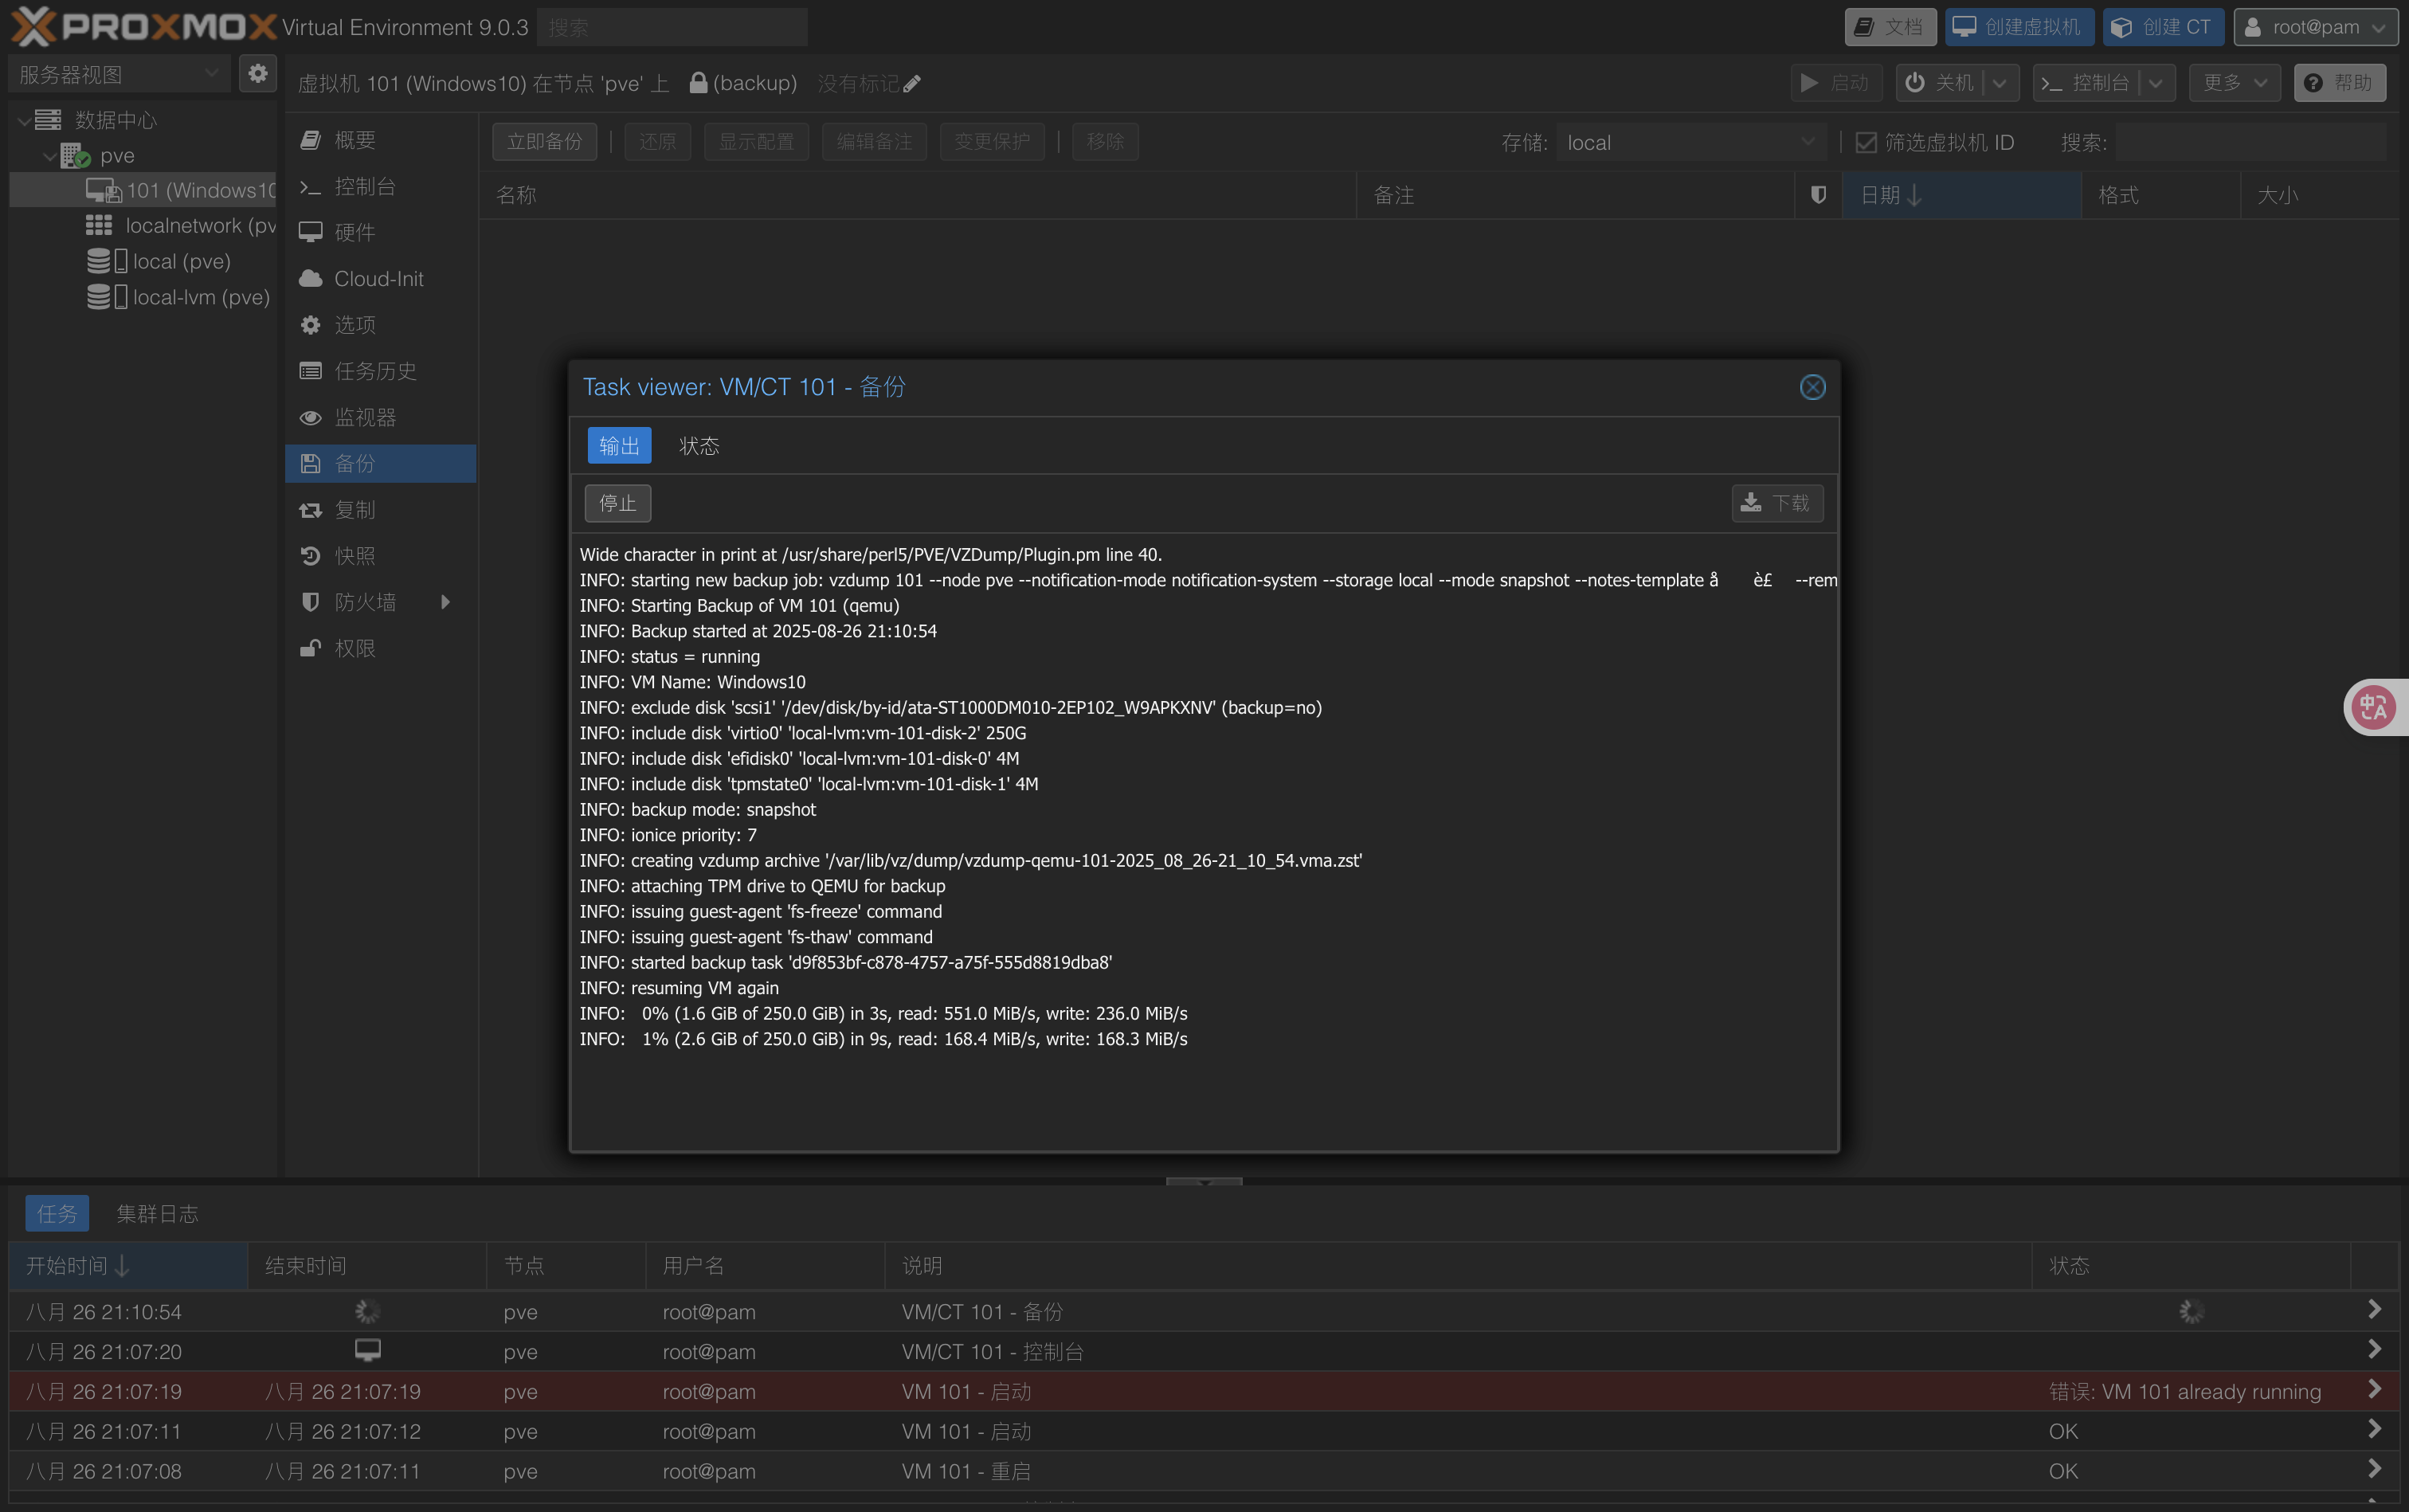Screen dimensions: 2409x1512
Task: Open 复制 replication section
Action: coord(380,510)
